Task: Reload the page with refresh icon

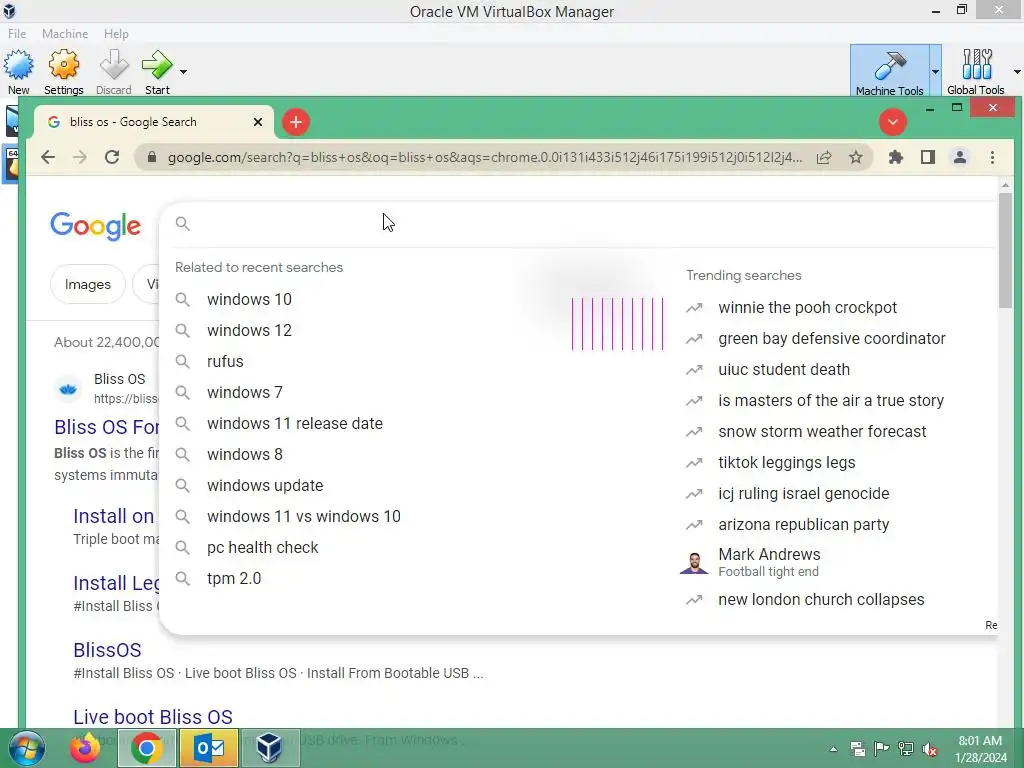Action: coord(112,157)
